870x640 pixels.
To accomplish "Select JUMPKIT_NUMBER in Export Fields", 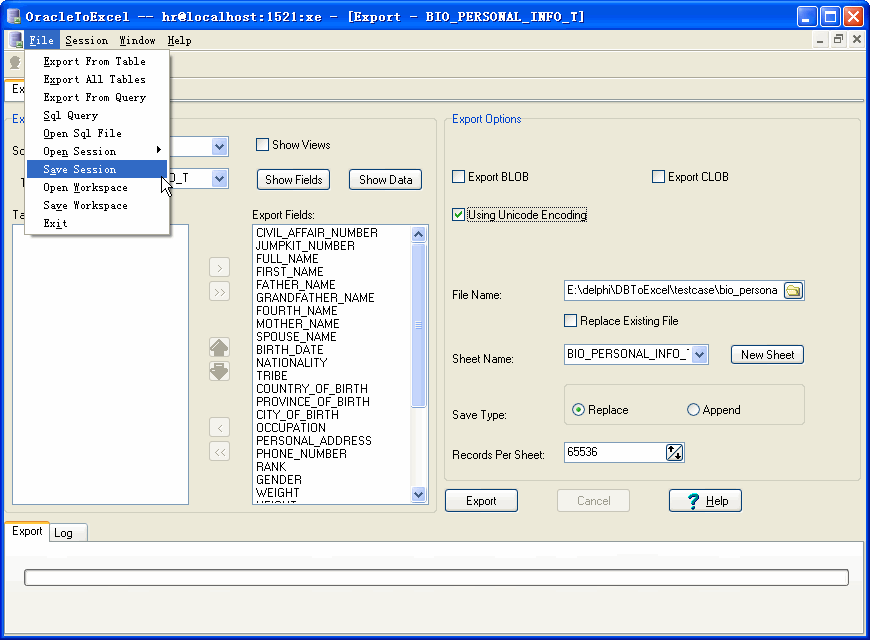I will point(305,246).
